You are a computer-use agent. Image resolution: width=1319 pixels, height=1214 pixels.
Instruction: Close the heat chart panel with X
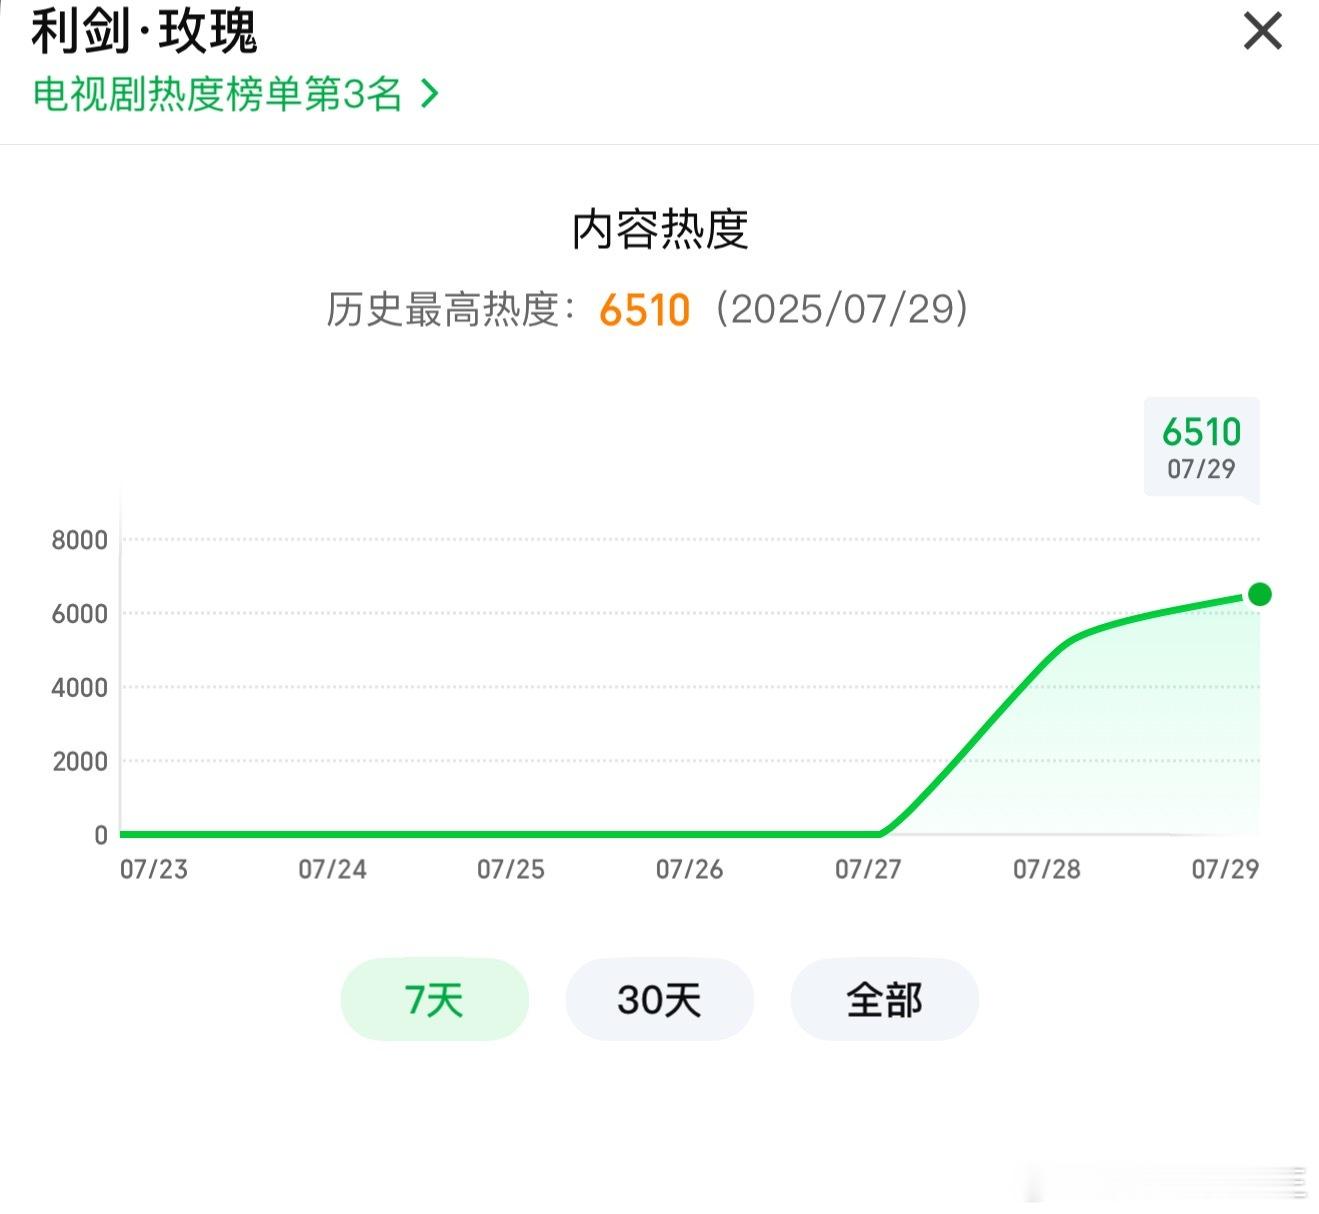(x=1262, y=31)
